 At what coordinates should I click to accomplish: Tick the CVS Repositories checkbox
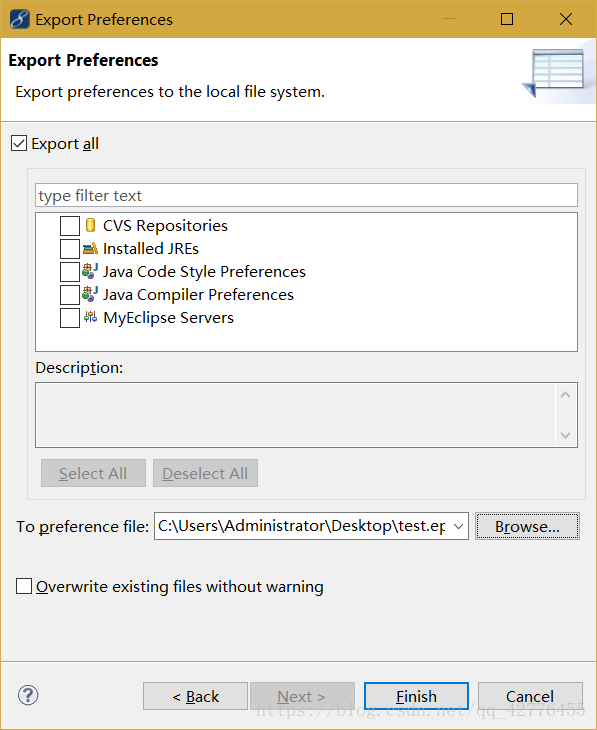click(x=70, y=226)
